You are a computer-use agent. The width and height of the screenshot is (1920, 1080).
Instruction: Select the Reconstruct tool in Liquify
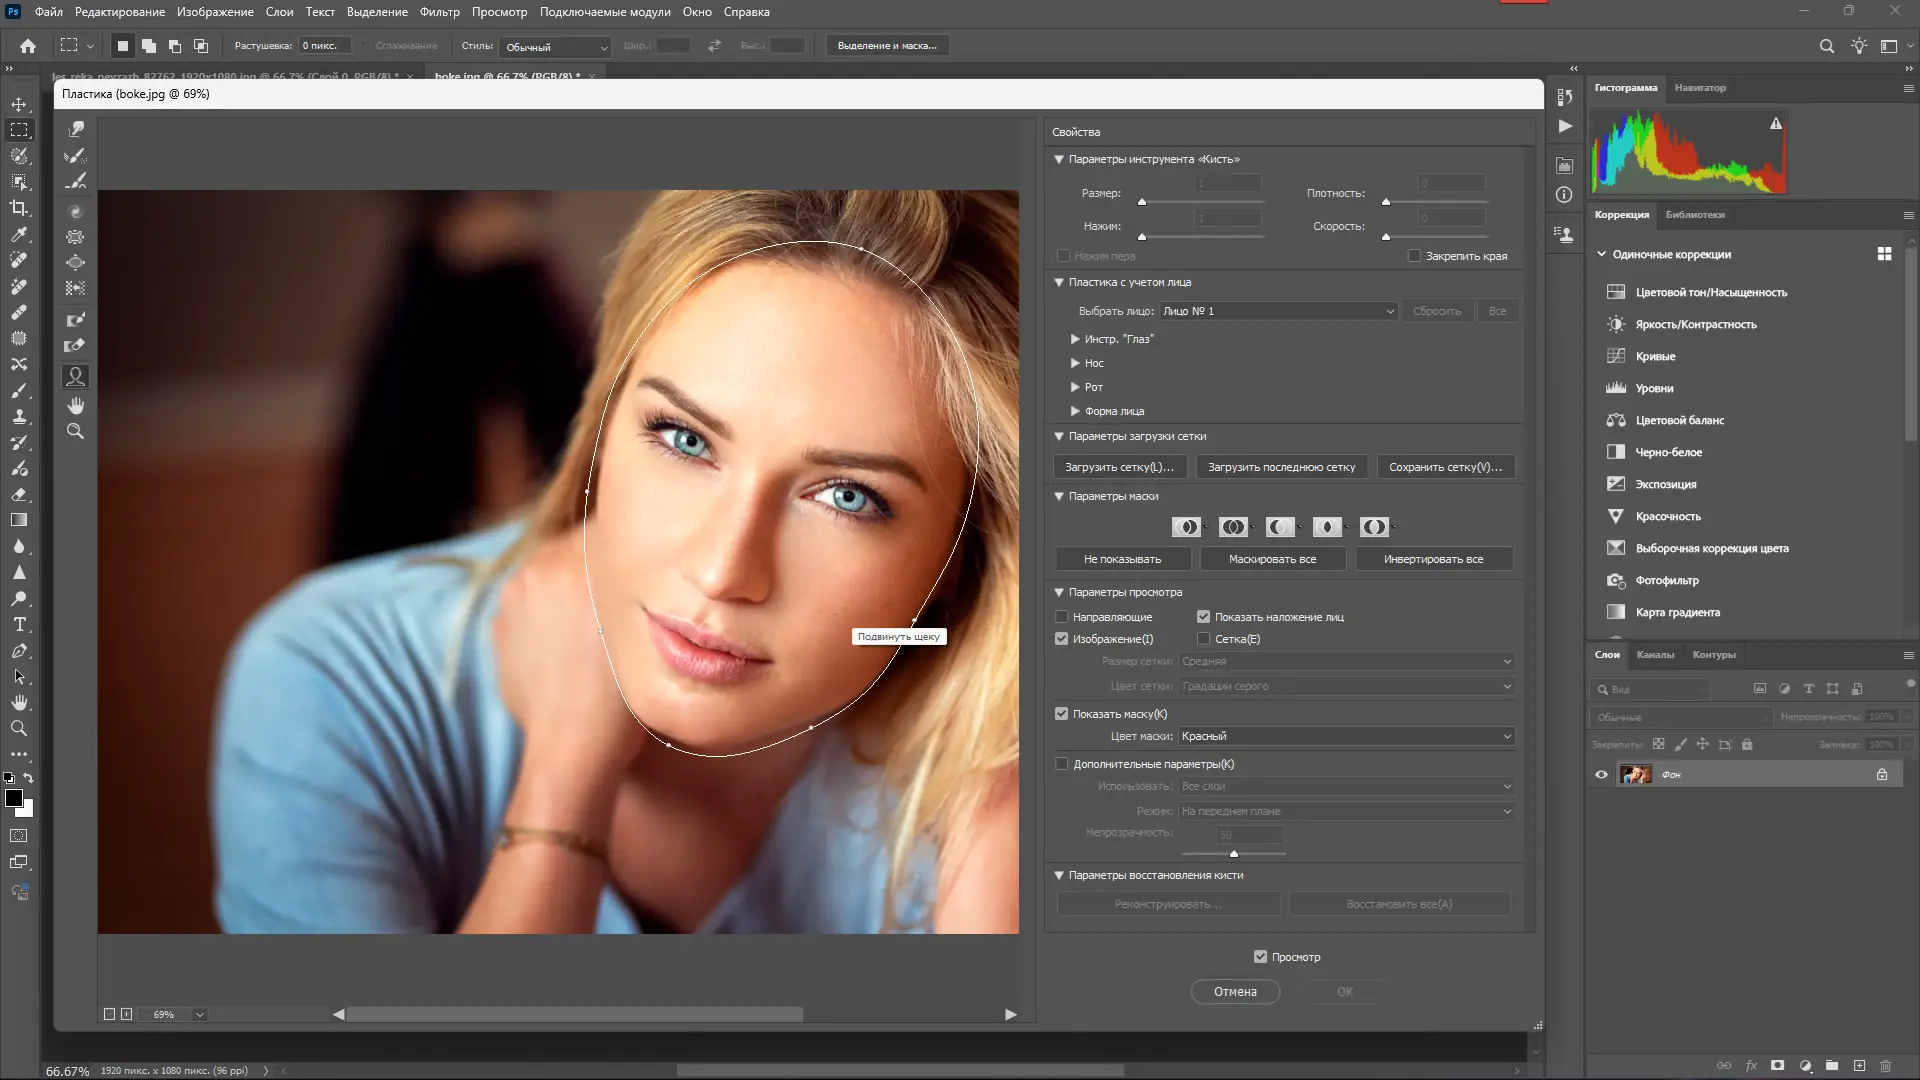pyautogui.click(x=75, y=155)
